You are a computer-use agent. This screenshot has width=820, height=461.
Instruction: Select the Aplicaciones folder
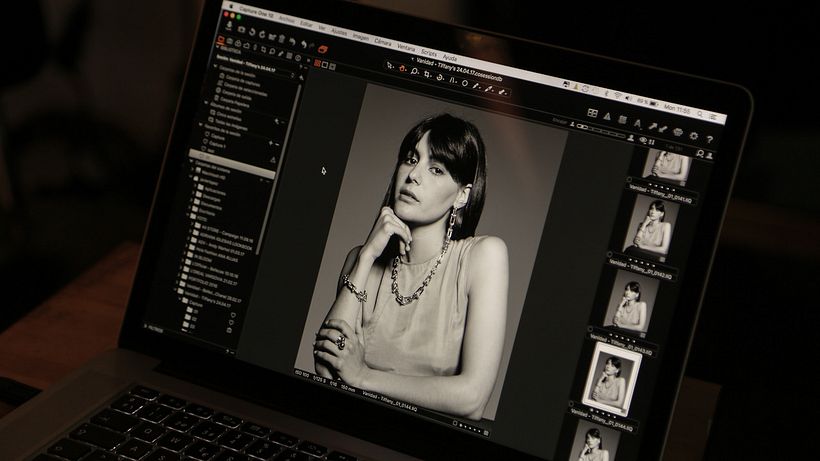tap(212, 191)
